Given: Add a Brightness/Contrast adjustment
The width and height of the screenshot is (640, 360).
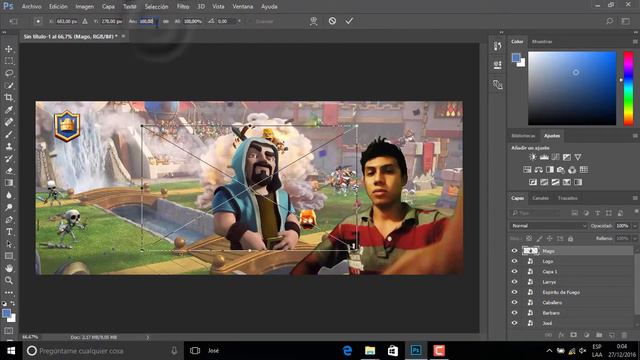Looking at the screenshot, I should [533, 157].
